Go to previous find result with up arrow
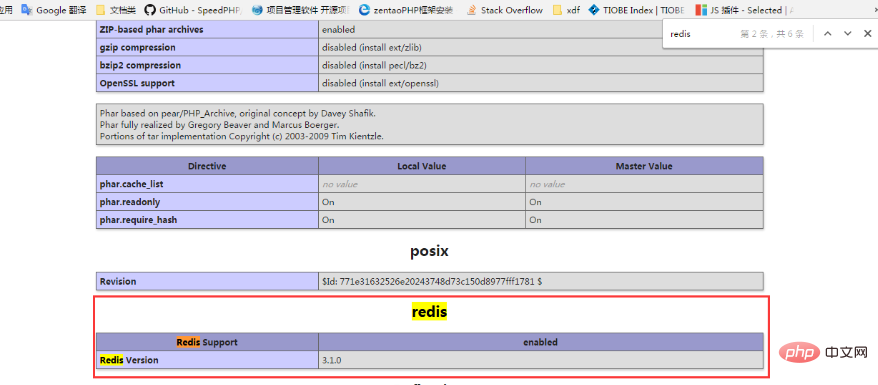 tap(828, 34)
